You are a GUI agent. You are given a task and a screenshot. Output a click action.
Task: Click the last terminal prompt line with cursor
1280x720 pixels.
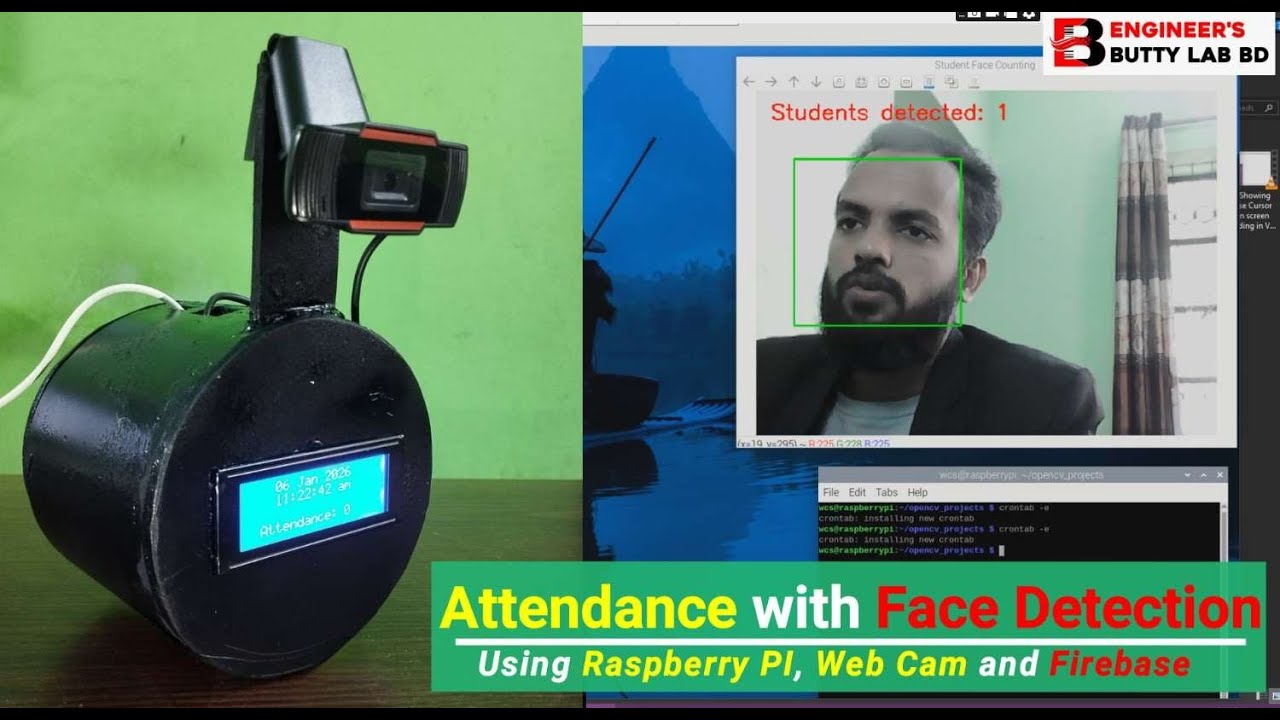[x=910, y=550]
